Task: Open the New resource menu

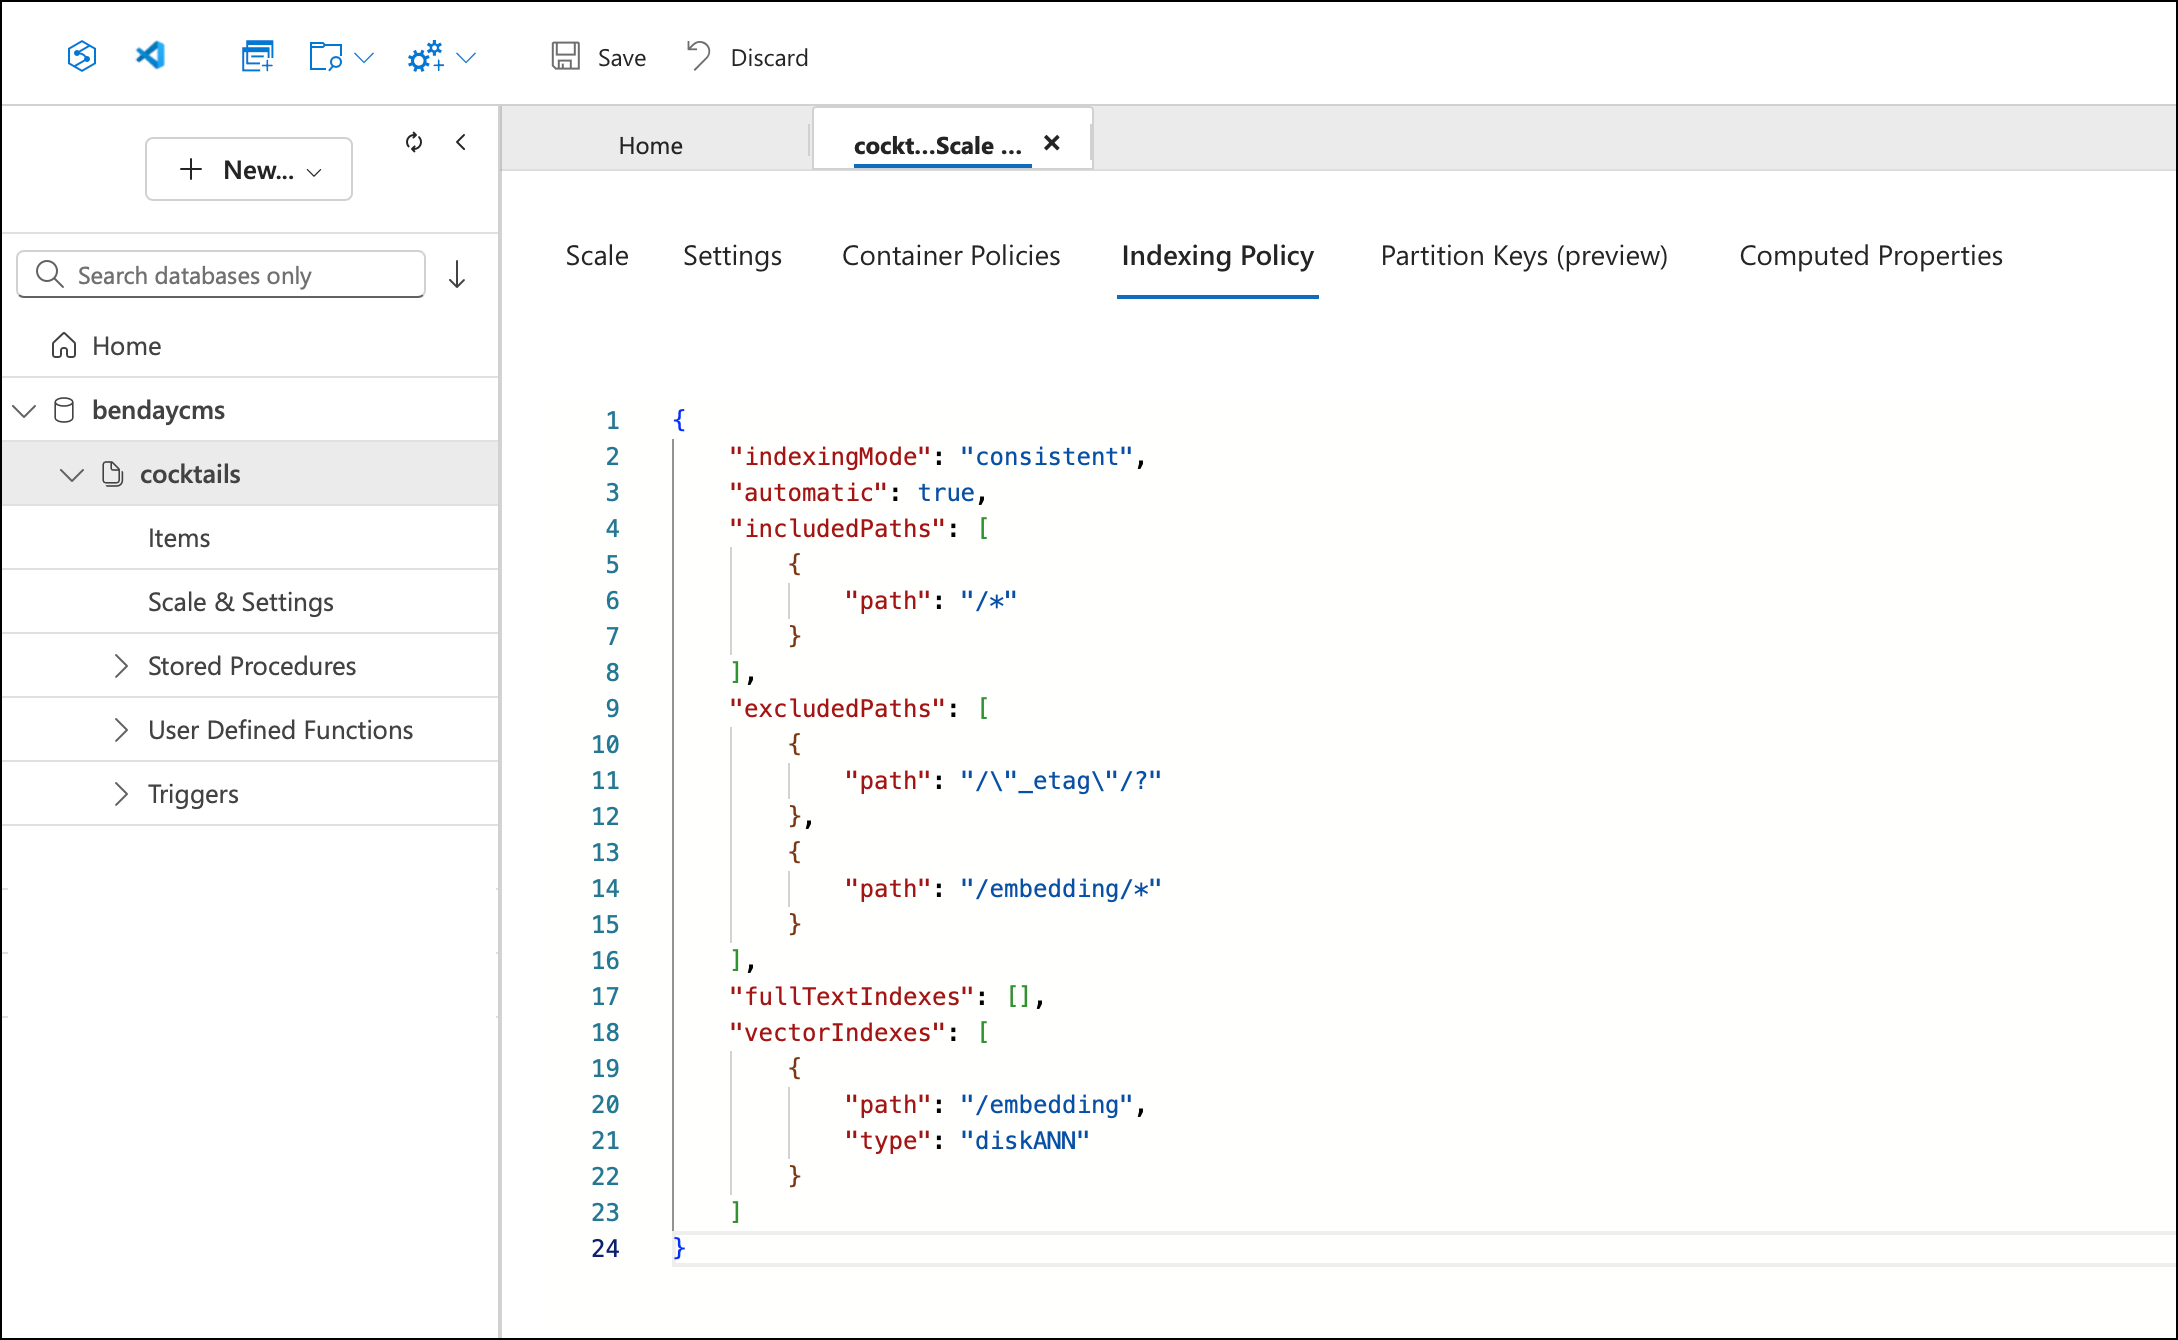Action: tap(248, 169)
